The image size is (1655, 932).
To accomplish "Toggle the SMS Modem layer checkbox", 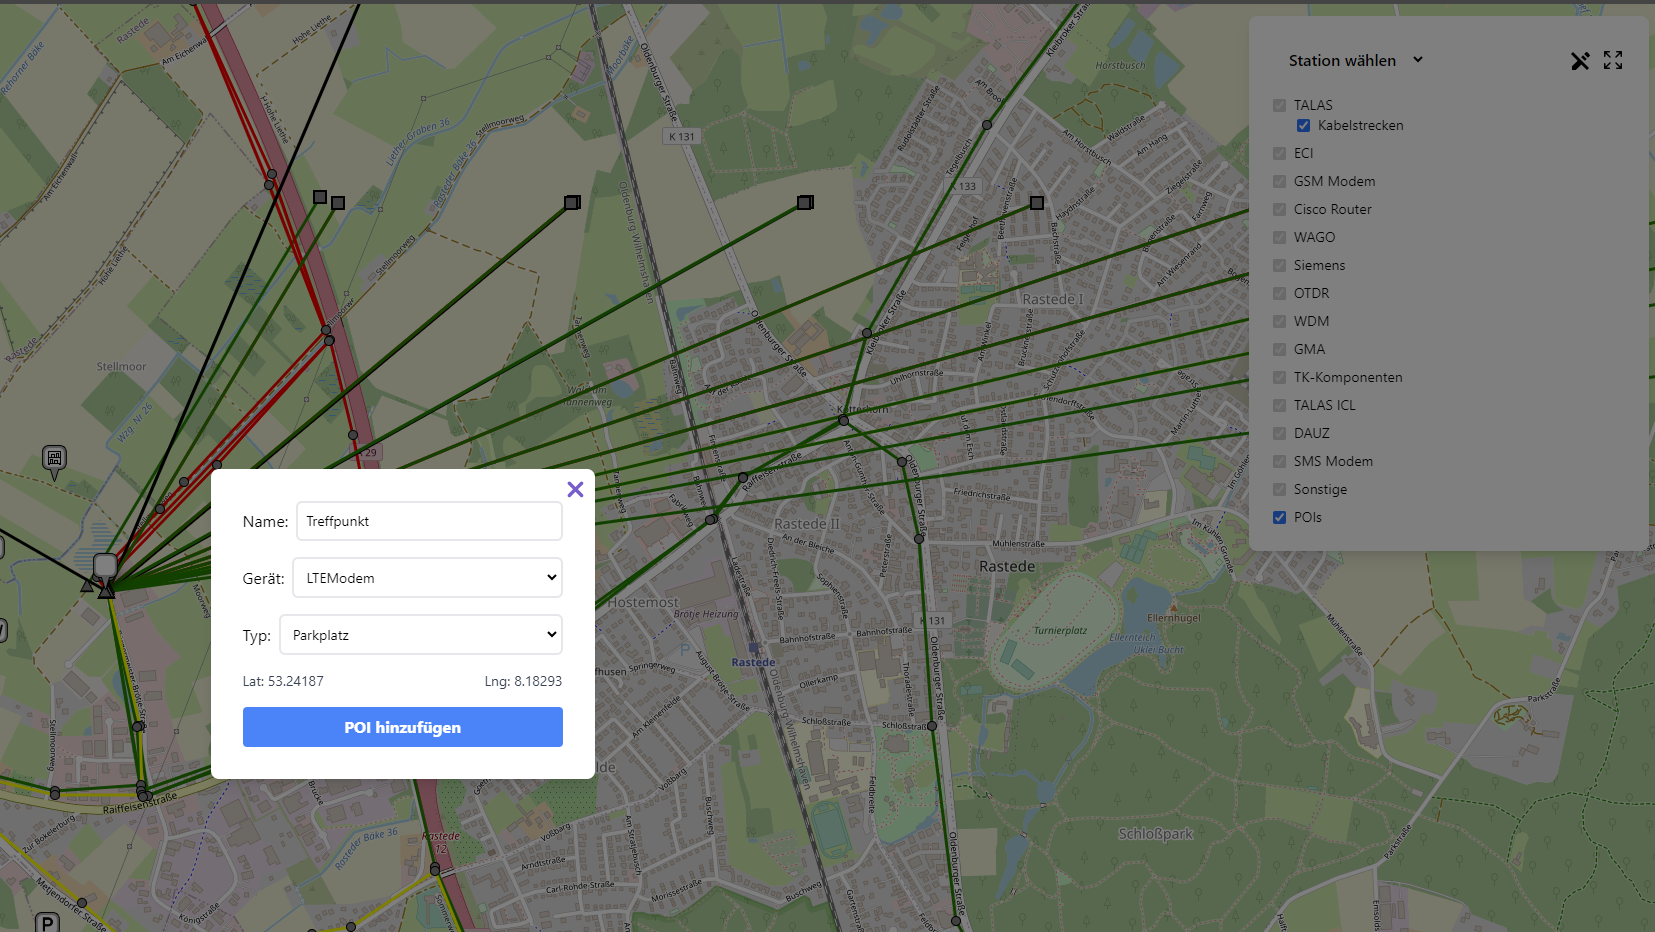I will (1279, 461).
